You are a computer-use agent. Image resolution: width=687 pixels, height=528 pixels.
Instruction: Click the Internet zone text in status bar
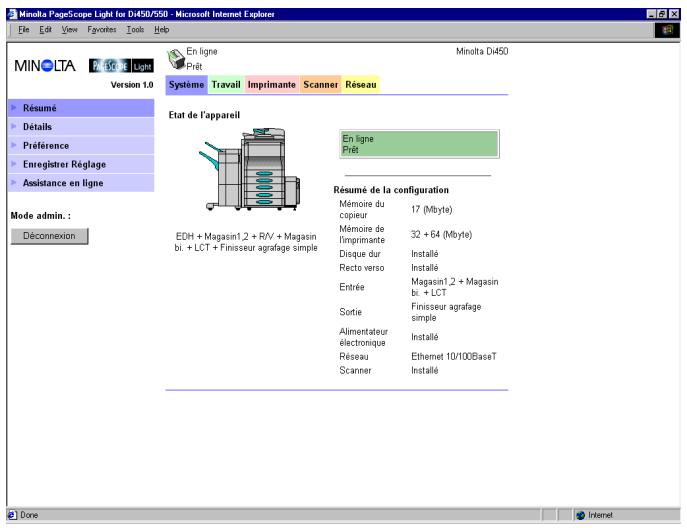click(600, 515)
